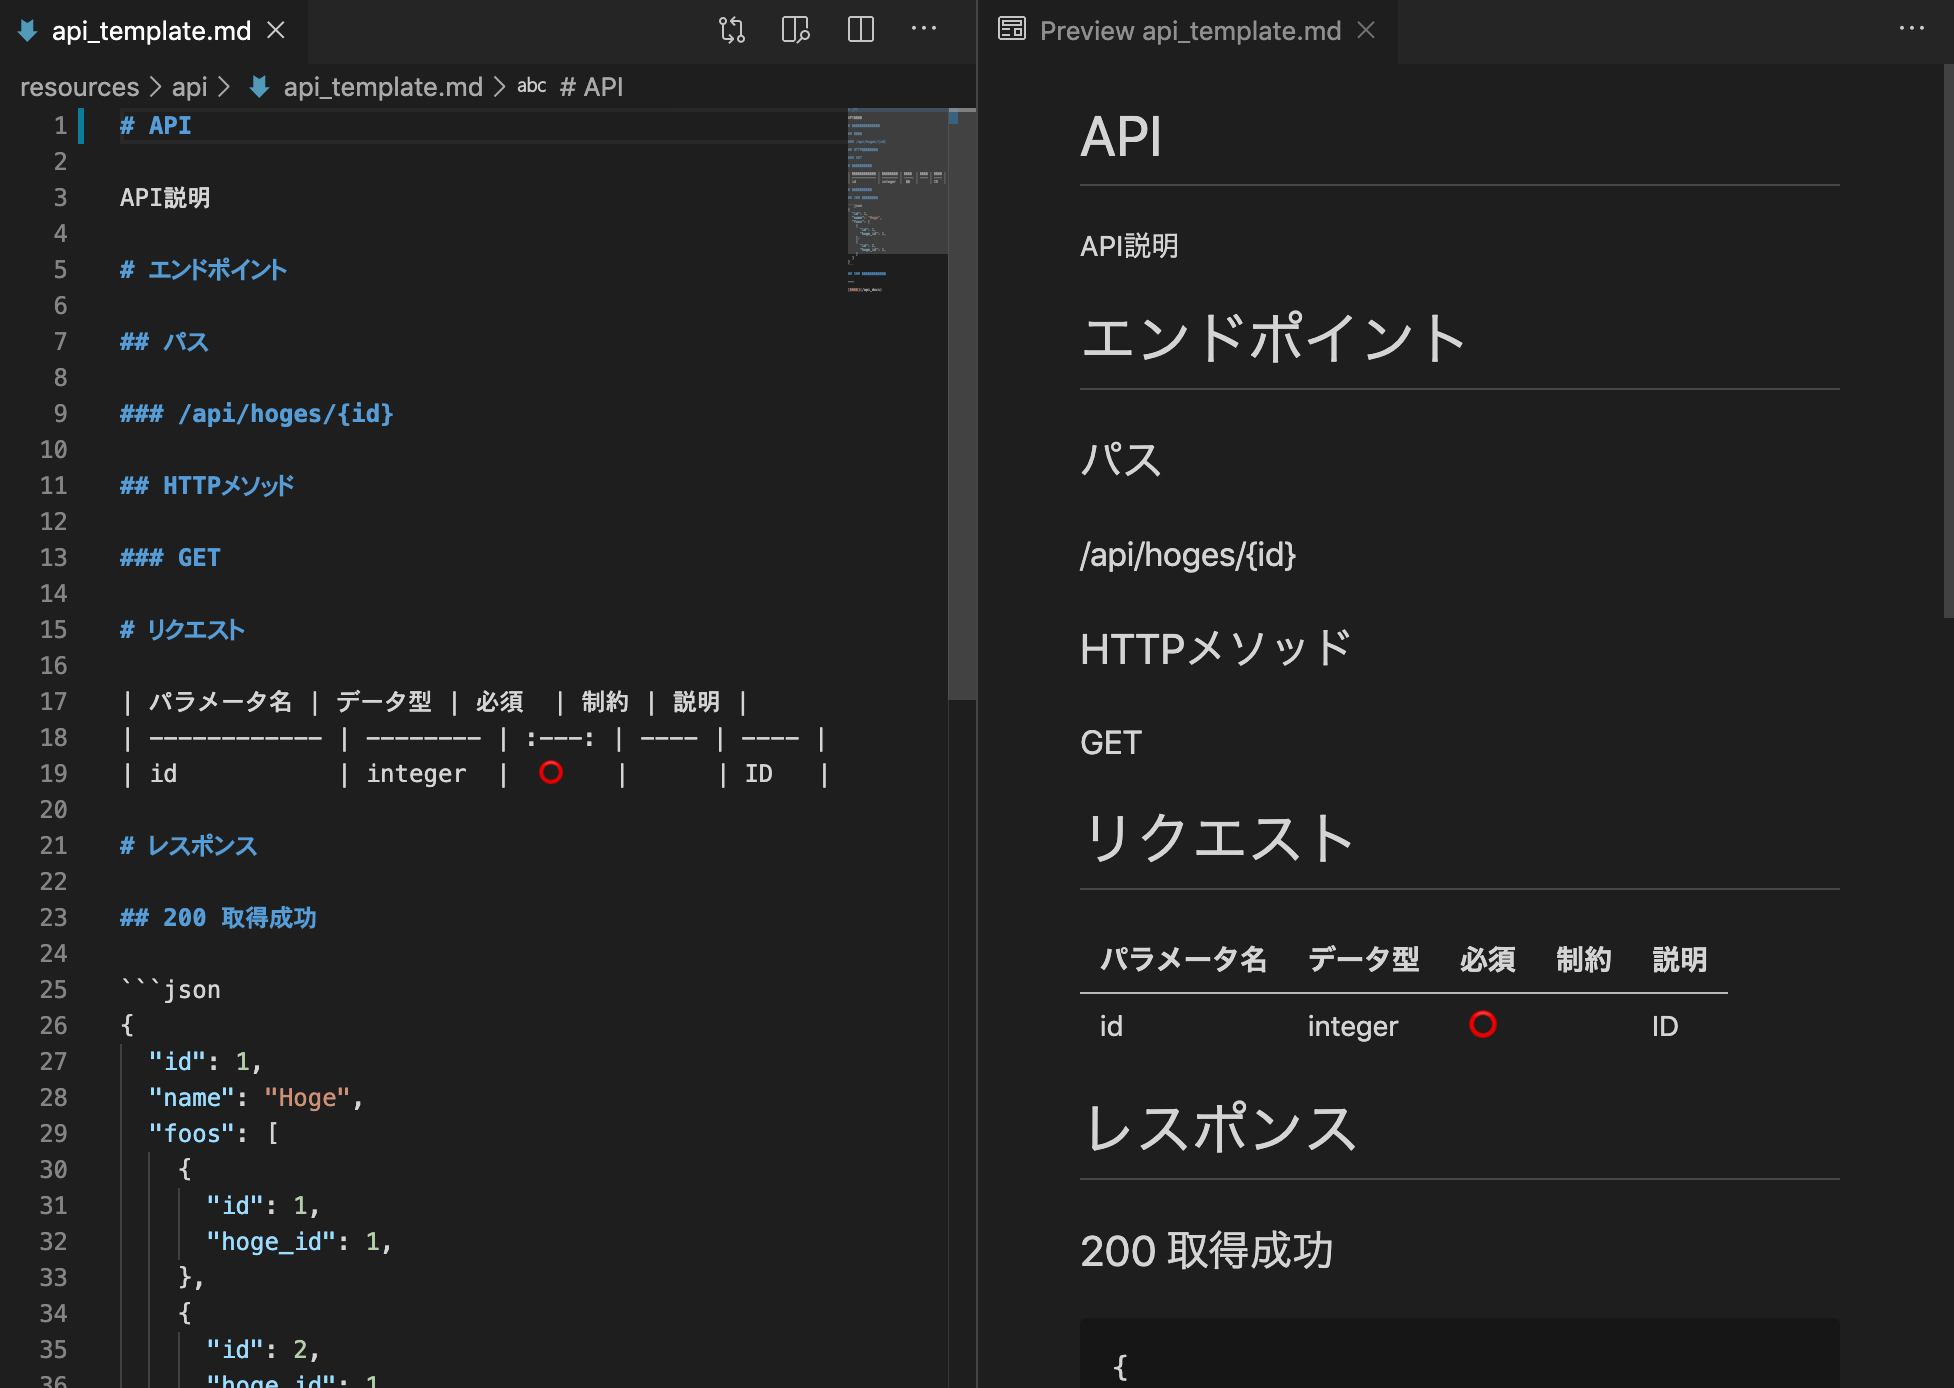Click '説明' table header in preview
This screenshot has height=1388, width=1954.
tap(1679, 960)
